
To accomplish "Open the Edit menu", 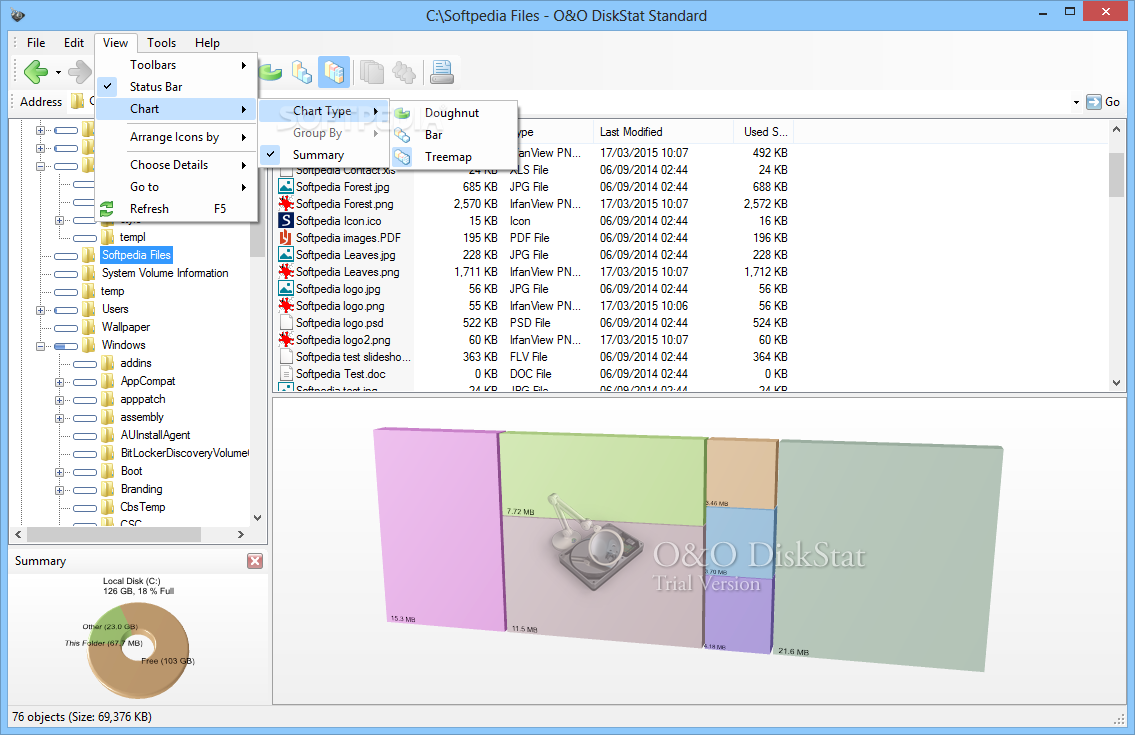I will [x=74, y=43].
